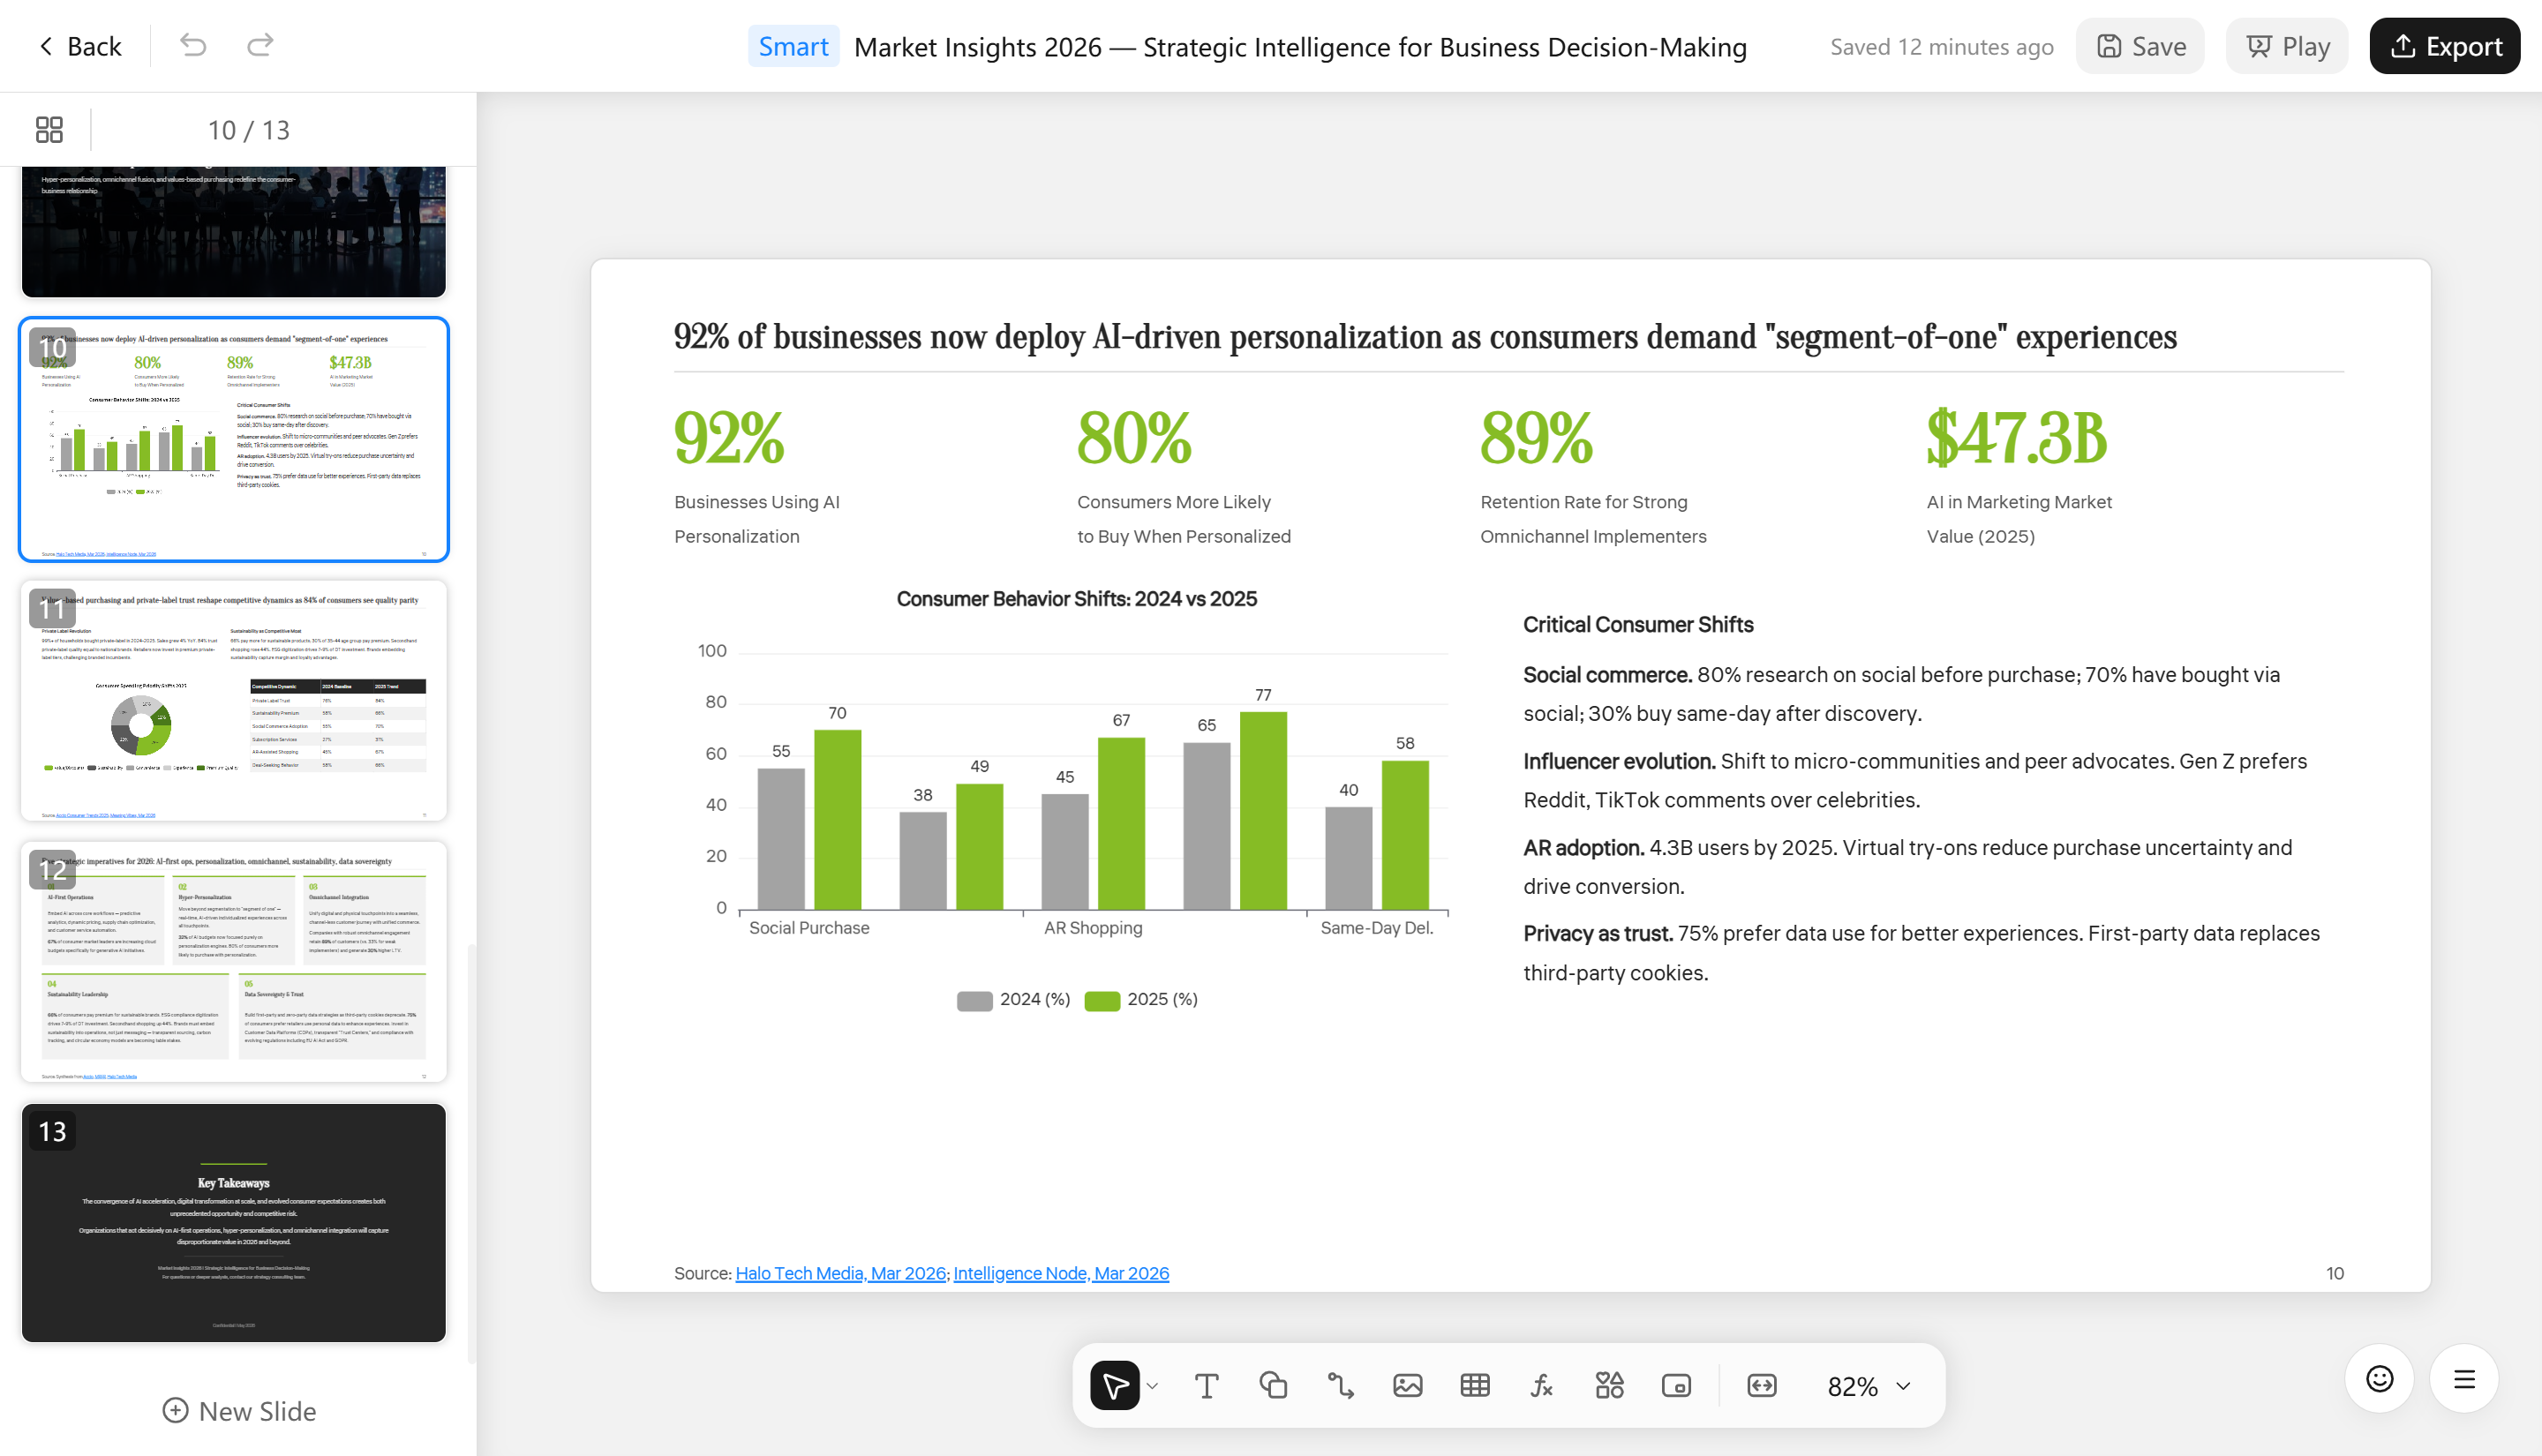Image resolution: width=2542 pixels, height=1456 pixels.
Task: Expand the pointer tool options chevron
Action: pos(1152,1386)
